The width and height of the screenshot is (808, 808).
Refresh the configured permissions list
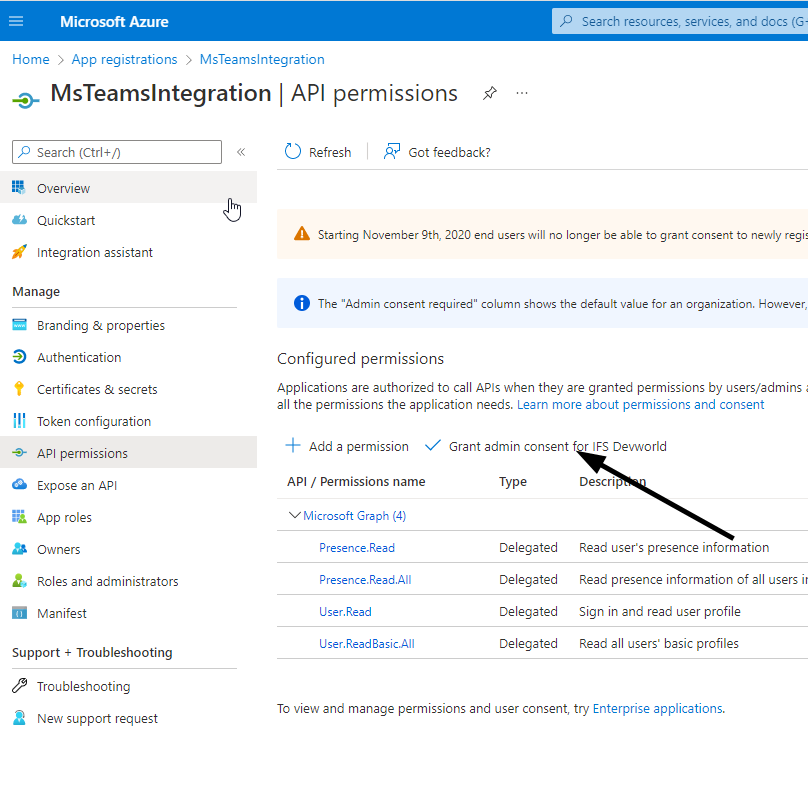(318, 151)
